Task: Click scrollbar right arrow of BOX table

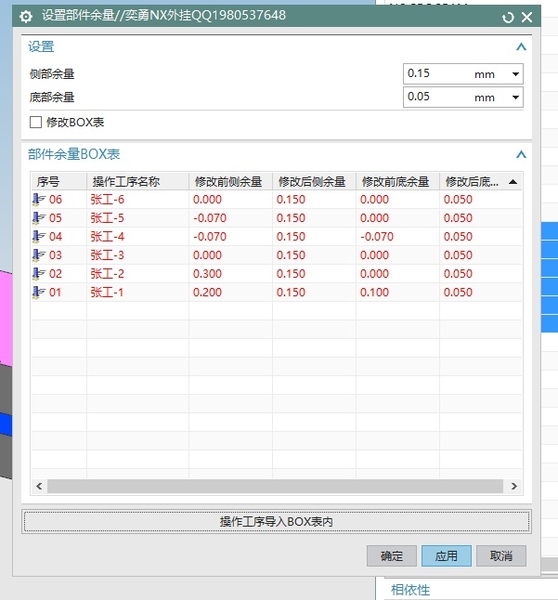Action: click(514, 486)
